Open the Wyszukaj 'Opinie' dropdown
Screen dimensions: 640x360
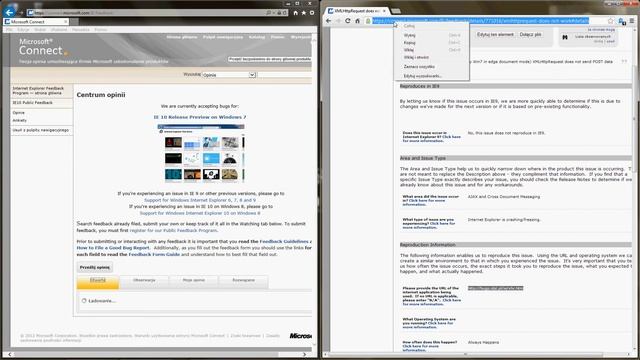tap(229, 75)
